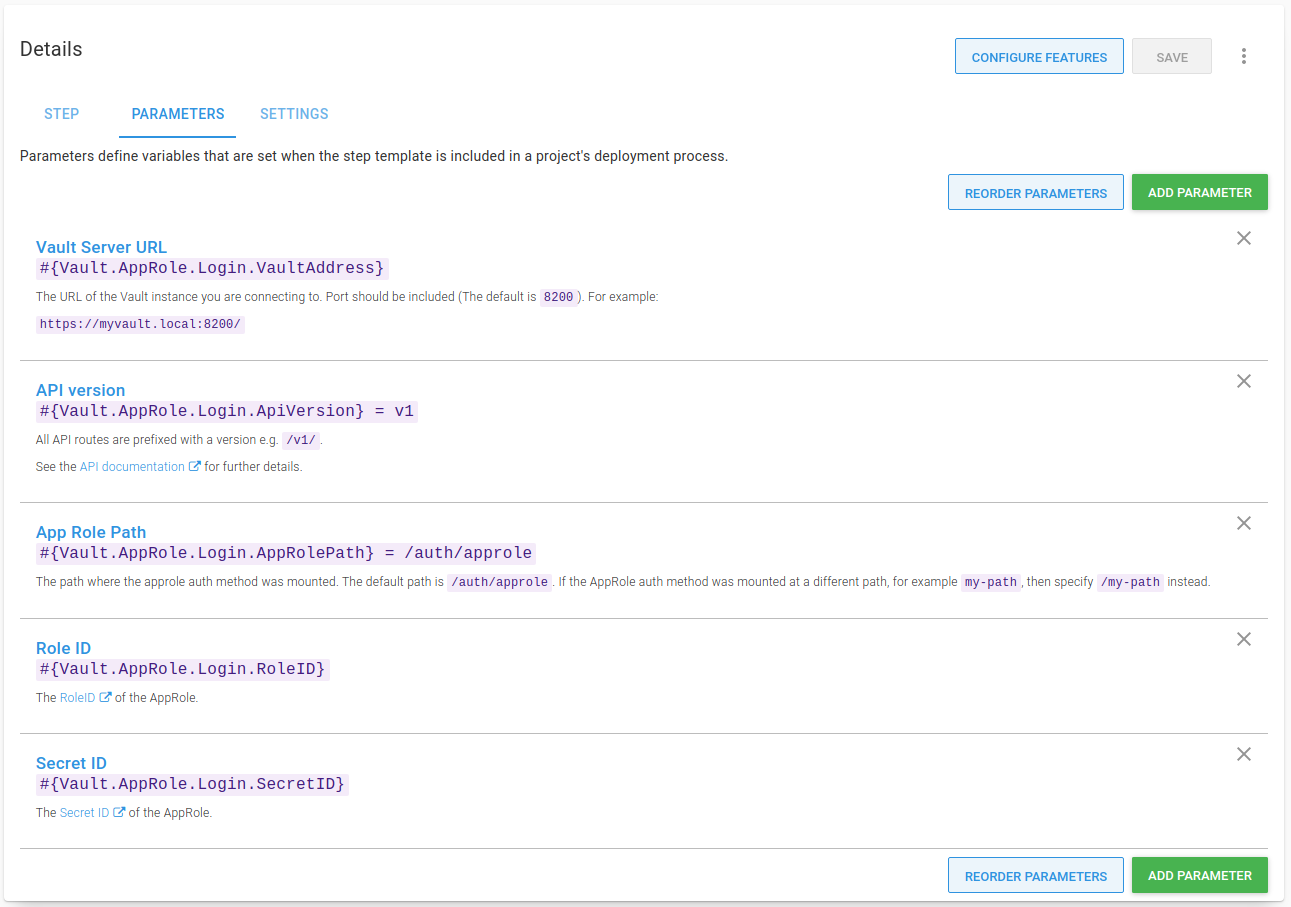
Task: Click the CONFIGURE FEATURES button
Action: 1039,56
